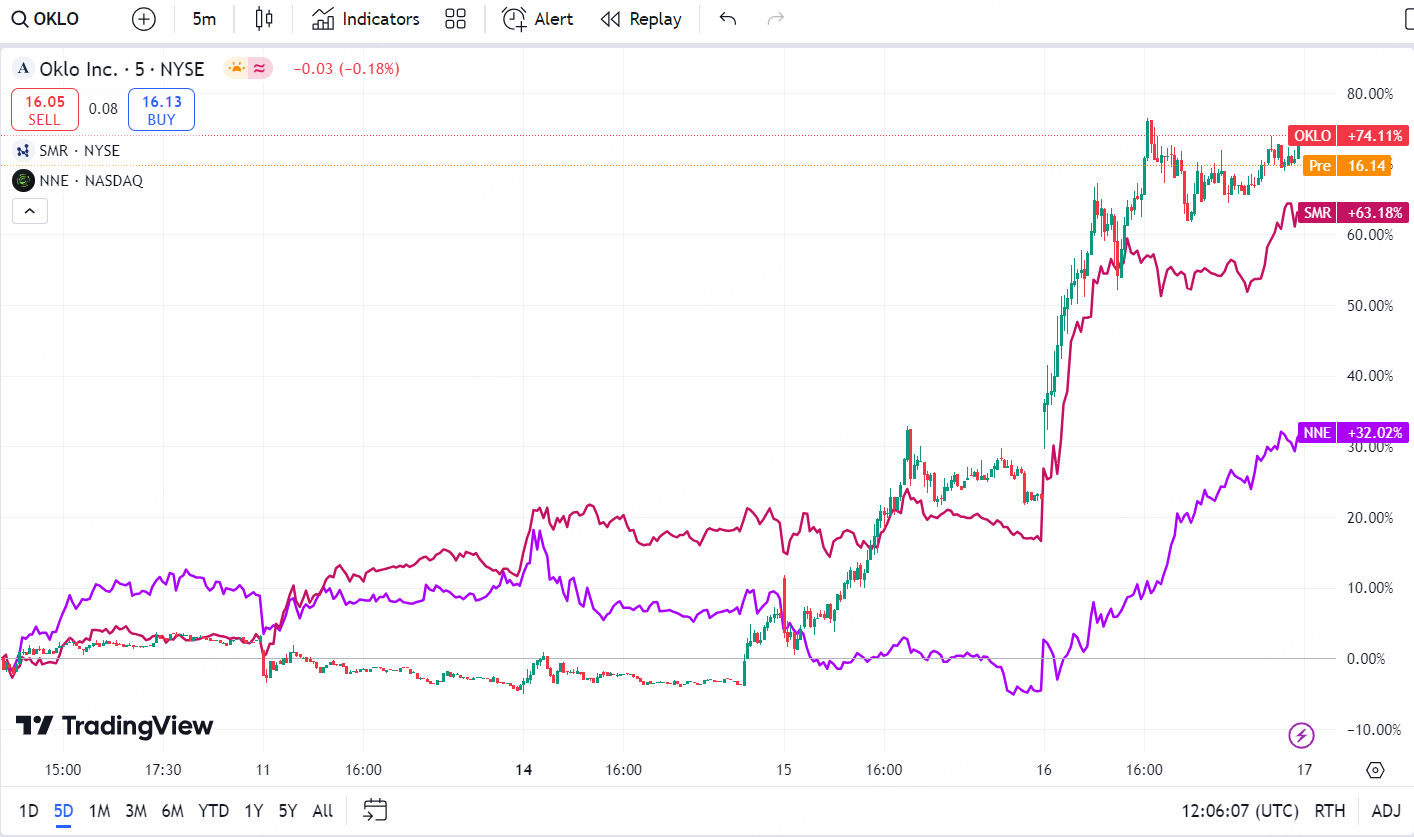Collapse the chart legend with chevron
1414x837 pixels.
click(29, 211)
